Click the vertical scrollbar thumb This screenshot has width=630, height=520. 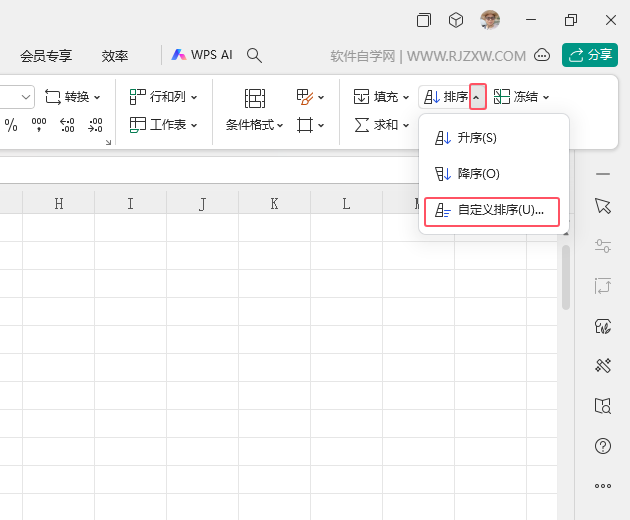566,277
